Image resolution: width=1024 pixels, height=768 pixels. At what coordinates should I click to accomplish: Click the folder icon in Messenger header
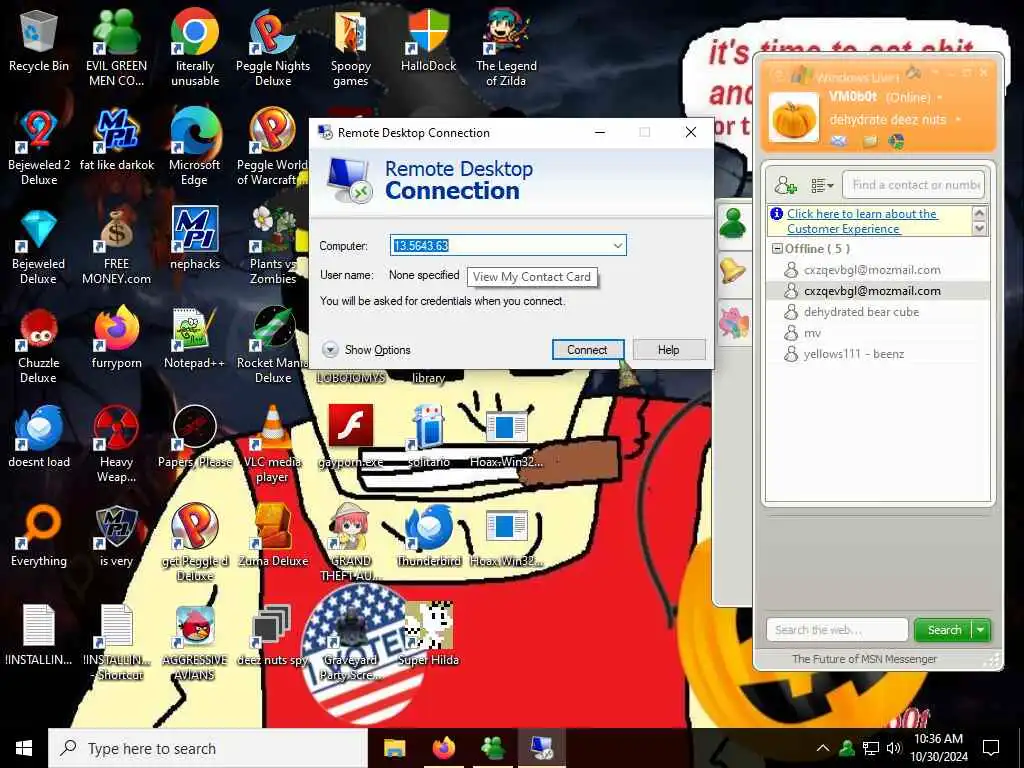pos(870,140)
